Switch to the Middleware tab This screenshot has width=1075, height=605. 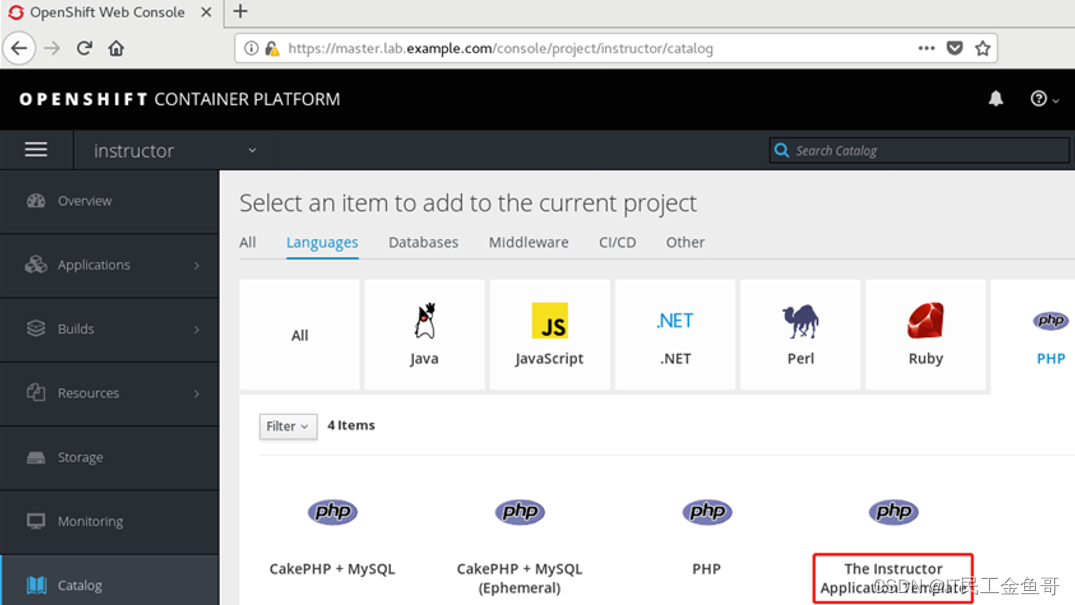[x=529, y=242]
